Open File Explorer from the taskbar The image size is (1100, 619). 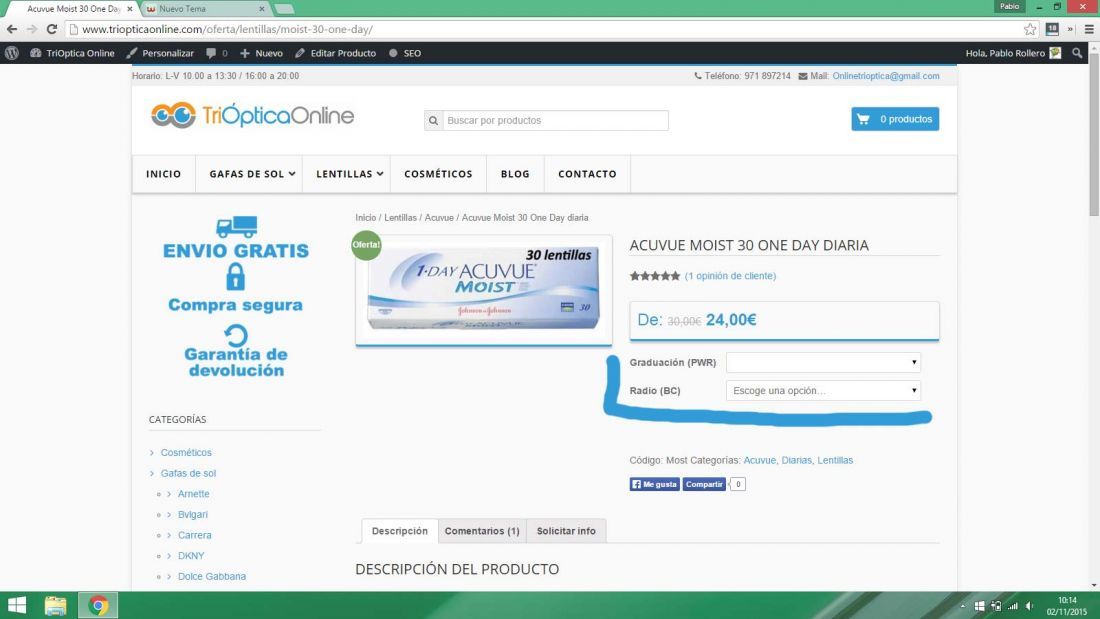(55, 605)
